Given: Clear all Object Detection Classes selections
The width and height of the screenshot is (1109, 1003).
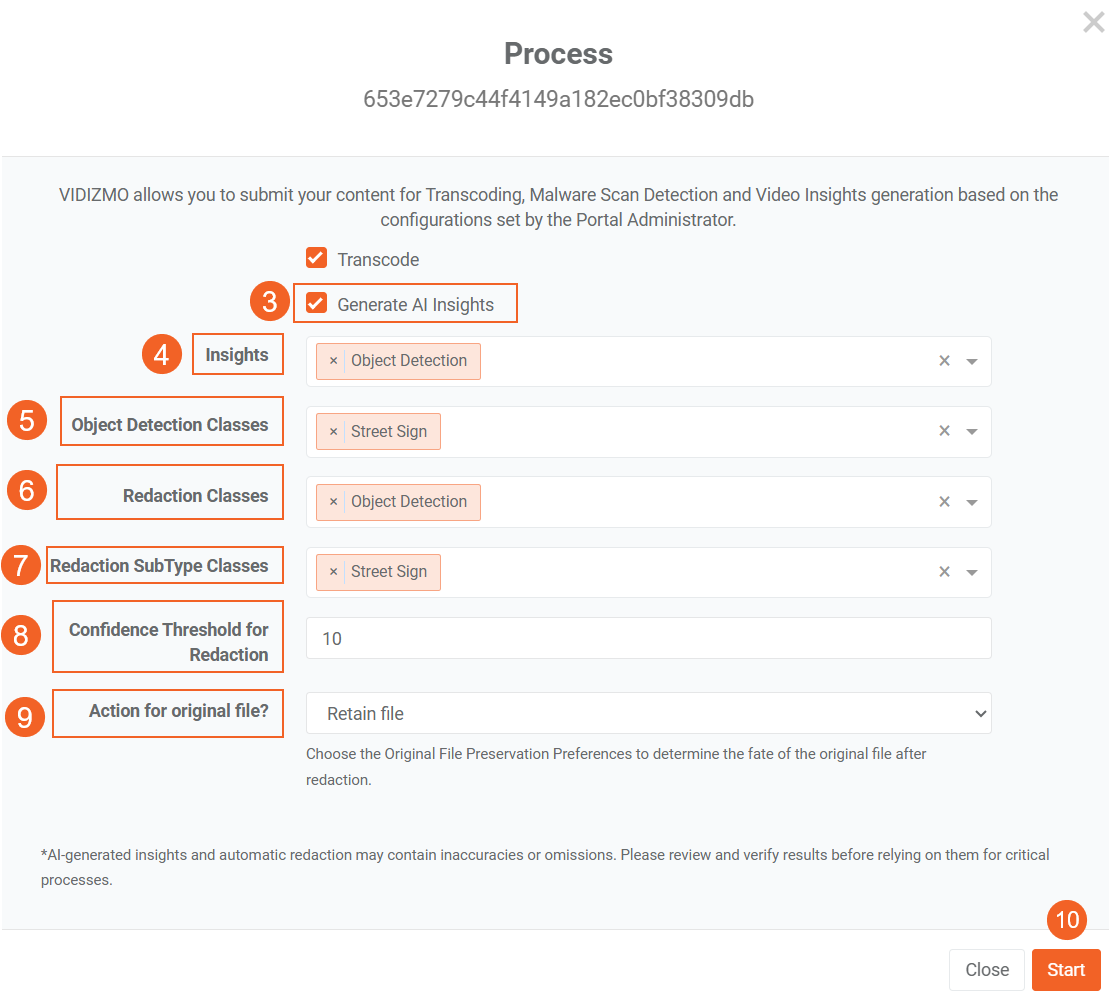Looking at the screenshot, I should tap(944, 432).
